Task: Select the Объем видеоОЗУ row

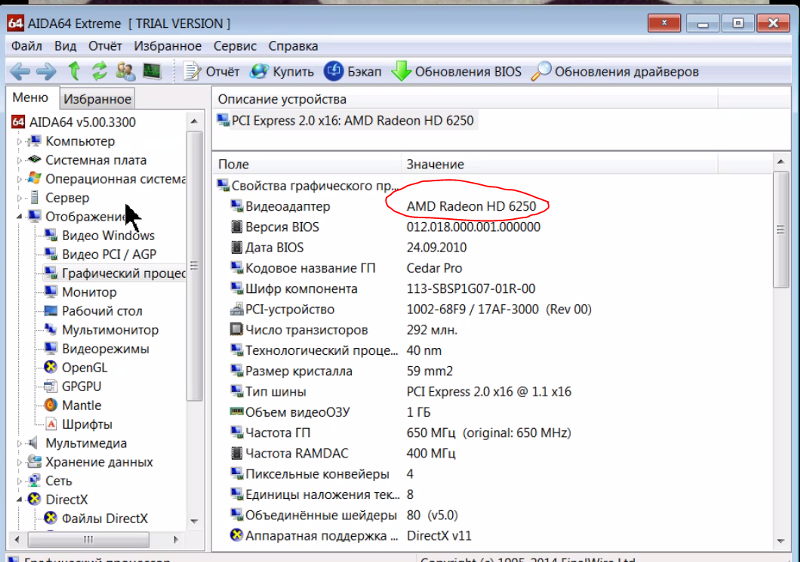Action: tap(492, 412)
